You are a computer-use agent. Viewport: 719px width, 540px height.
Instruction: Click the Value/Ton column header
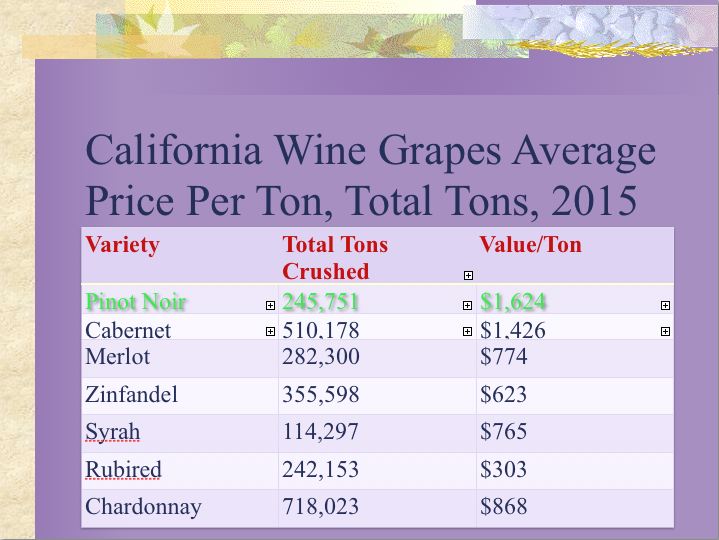point(530,245)
